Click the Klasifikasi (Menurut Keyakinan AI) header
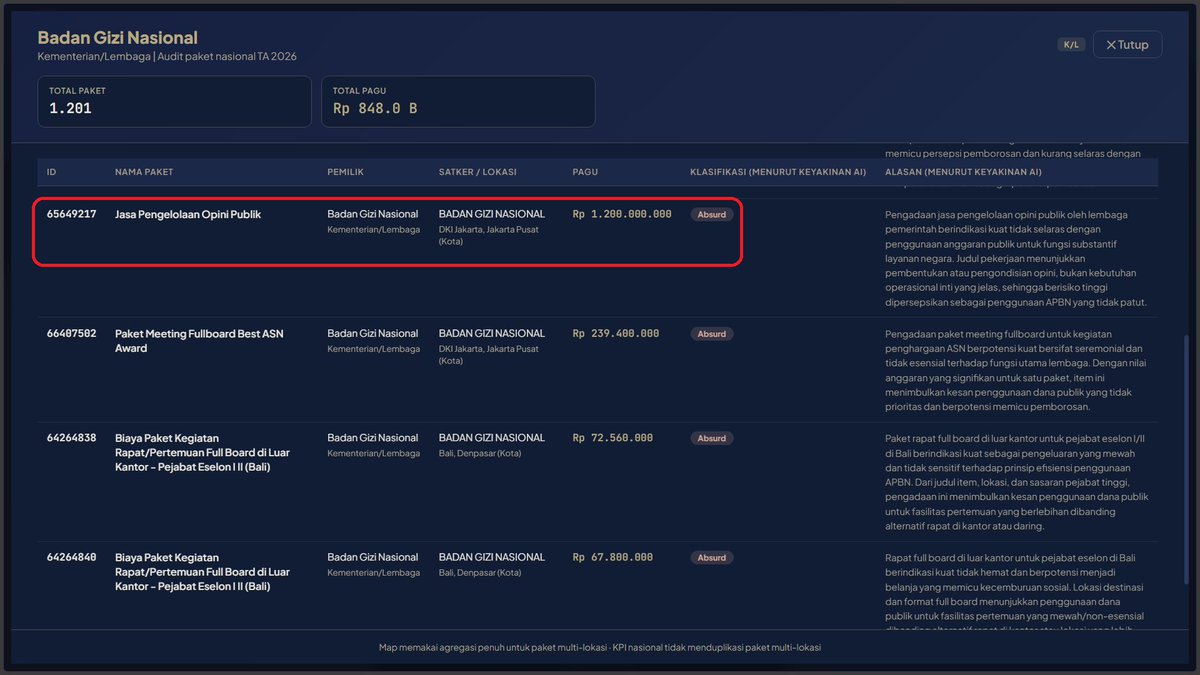This screenshot has width=1200, height=675. pyautogui.click(x=778, y=172)
